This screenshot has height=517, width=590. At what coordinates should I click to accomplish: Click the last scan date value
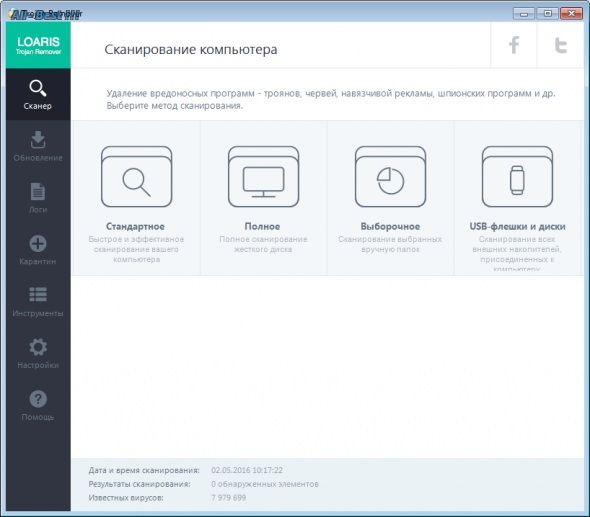[x=247, y=470]
